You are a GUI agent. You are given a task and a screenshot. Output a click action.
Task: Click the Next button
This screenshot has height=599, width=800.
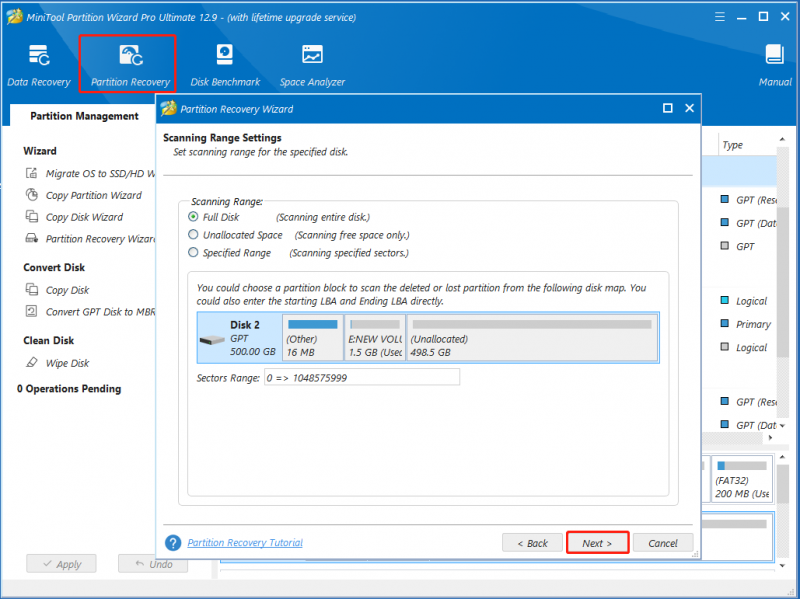(x=597, y=543)
